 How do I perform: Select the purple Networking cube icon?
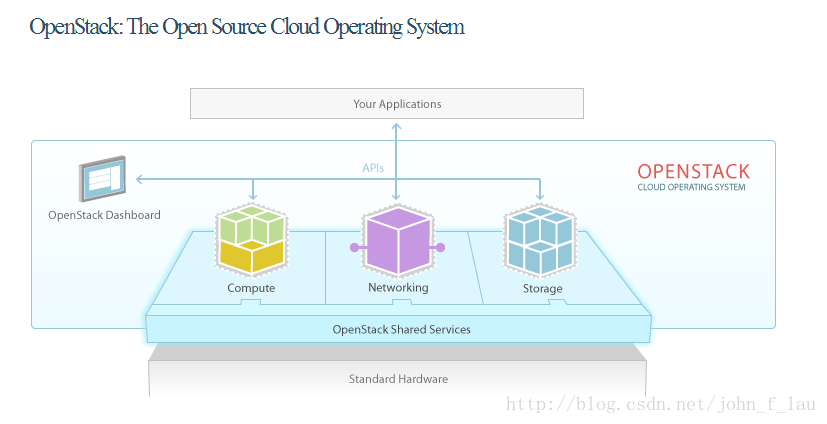(x=398, y=240)
